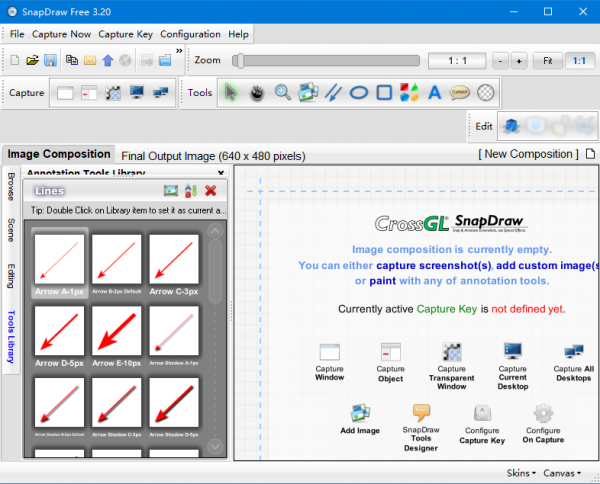Open the Canvas dropdown
This screenshot has height=484, width=600.
point(561,473)
